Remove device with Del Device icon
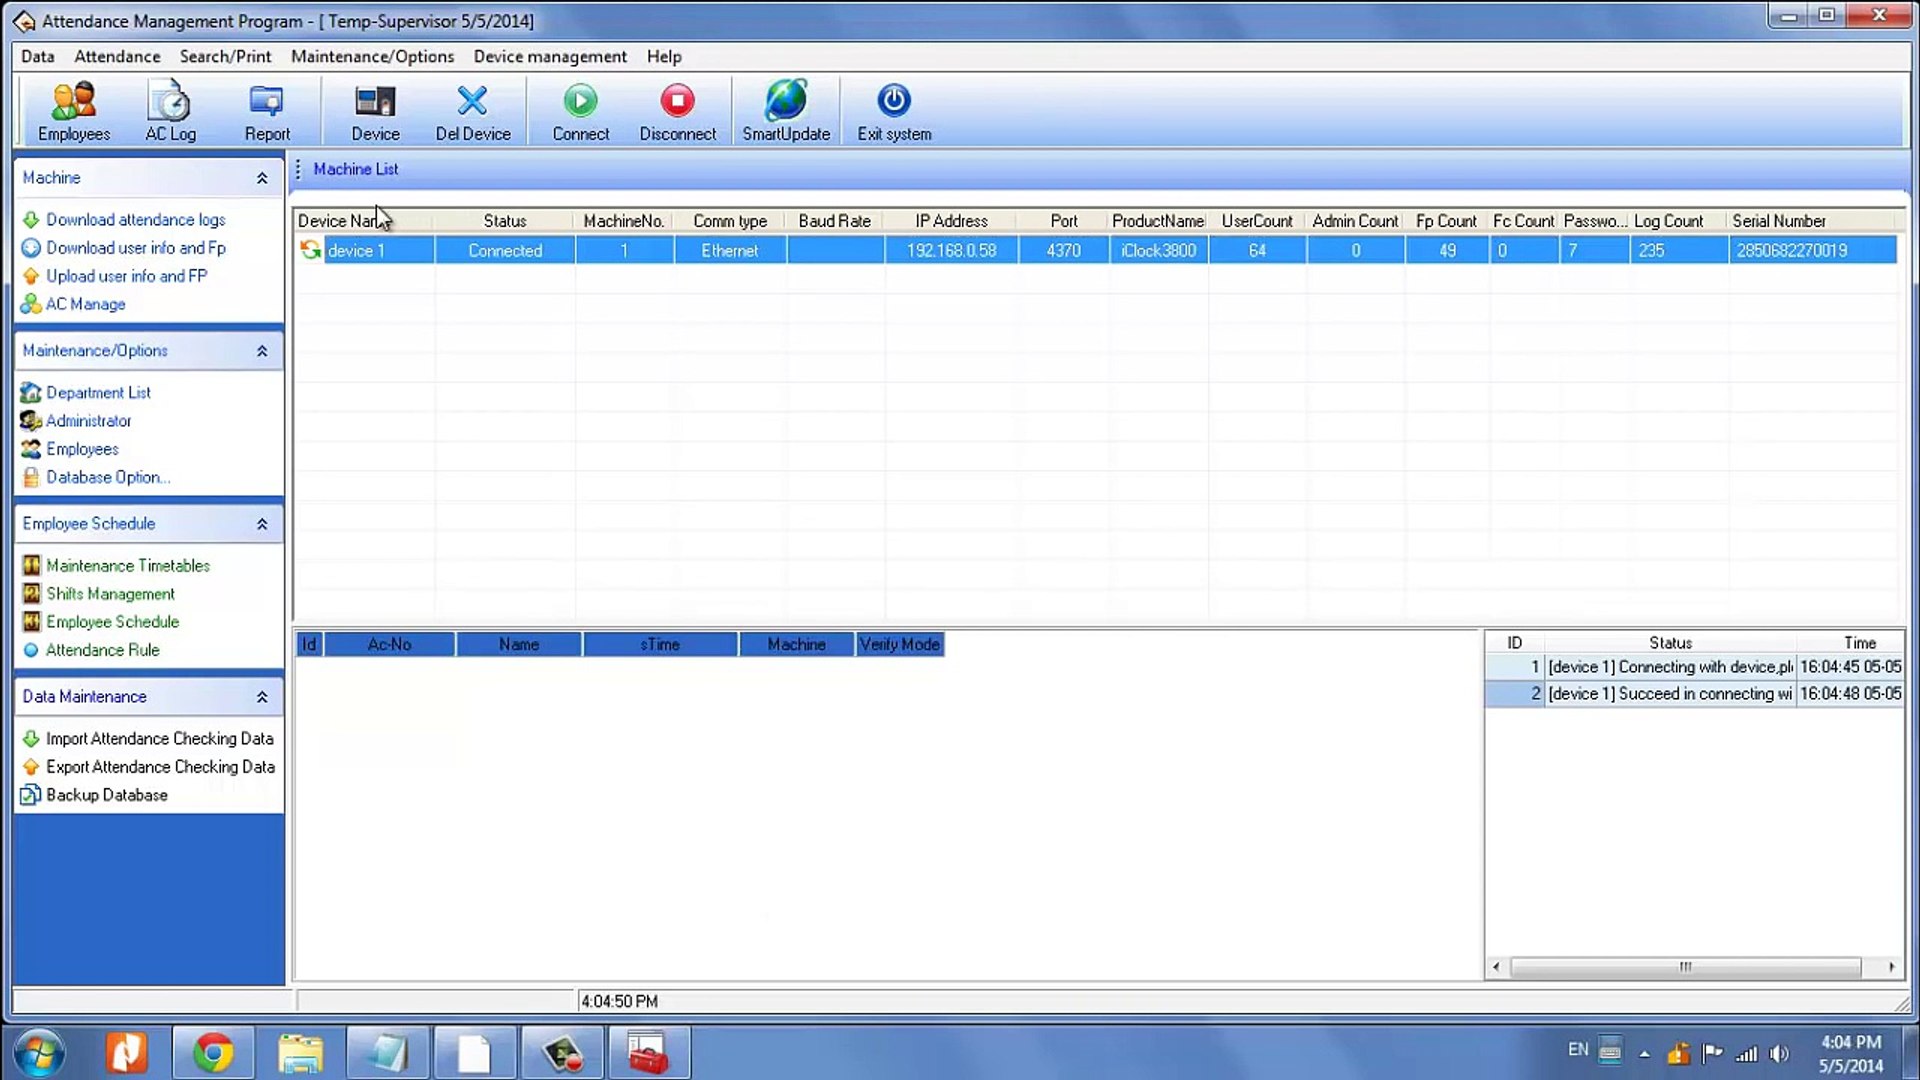This screenshot has width=1920, height=1080. tap(472, 101)
